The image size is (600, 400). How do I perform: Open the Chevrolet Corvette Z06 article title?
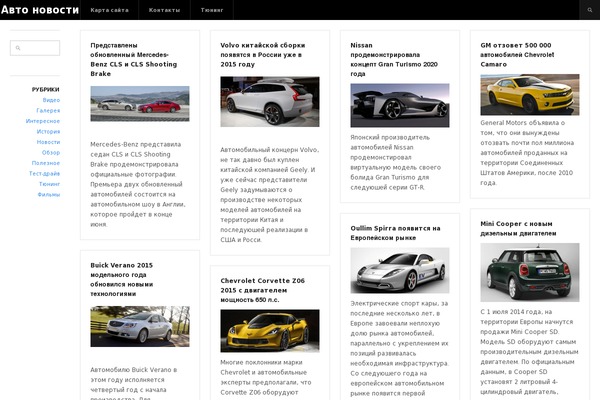pyautogui.click(x=262, y=290)
